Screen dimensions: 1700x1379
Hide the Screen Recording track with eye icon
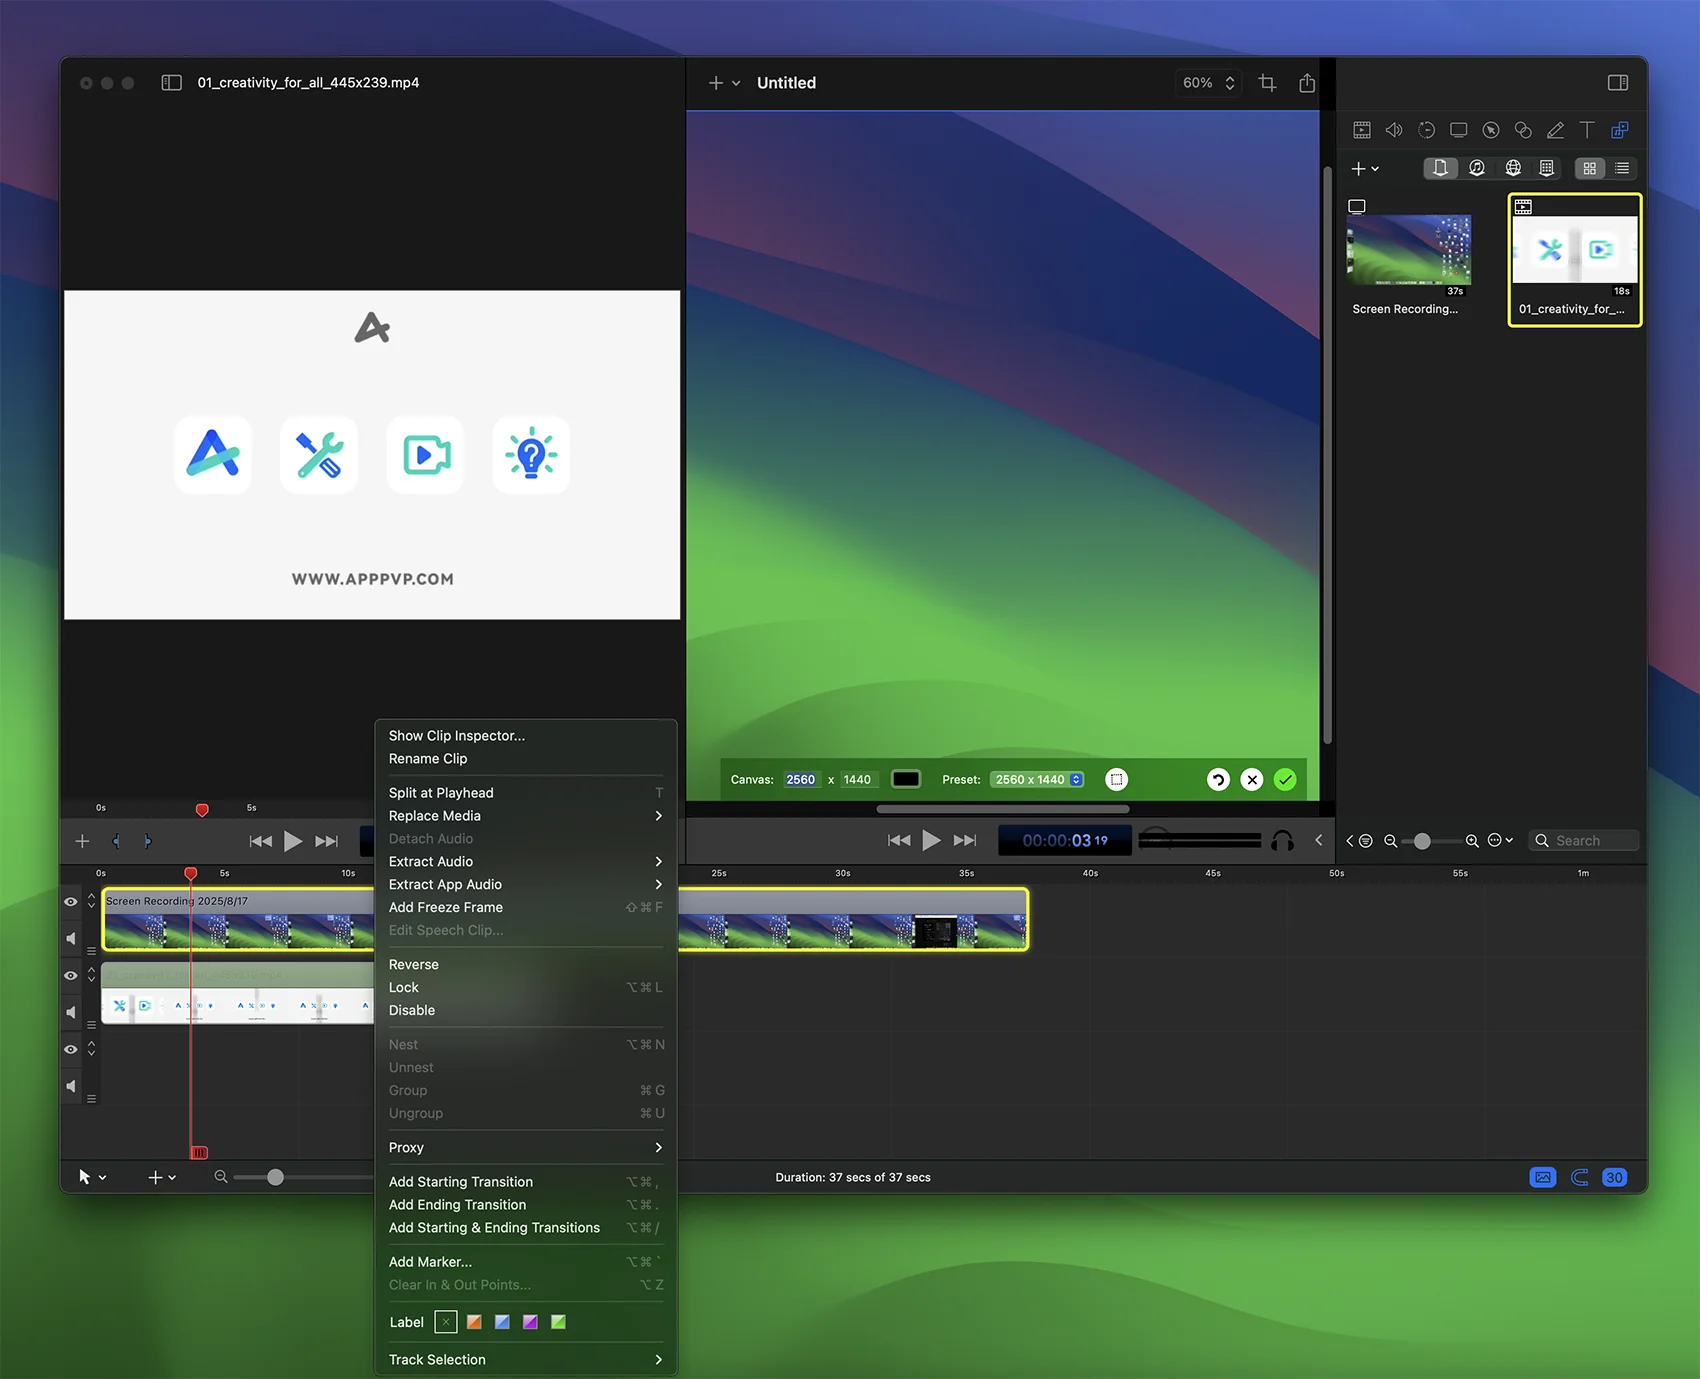71,902
